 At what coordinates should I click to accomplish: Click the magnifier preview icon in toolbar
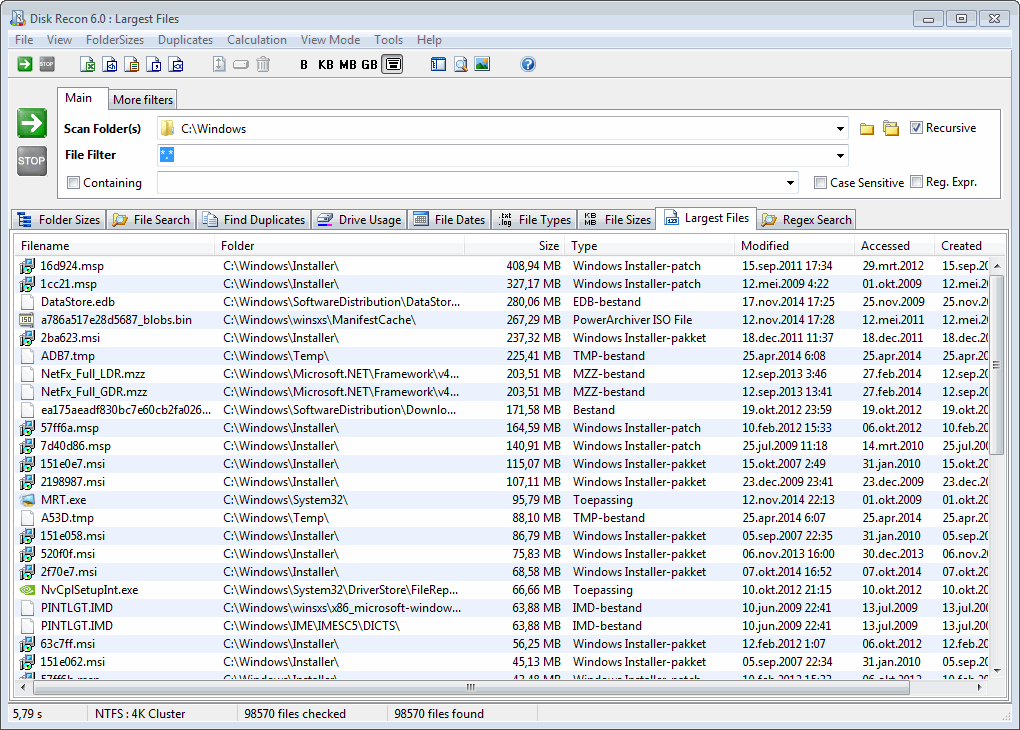(x=461, y=64)
